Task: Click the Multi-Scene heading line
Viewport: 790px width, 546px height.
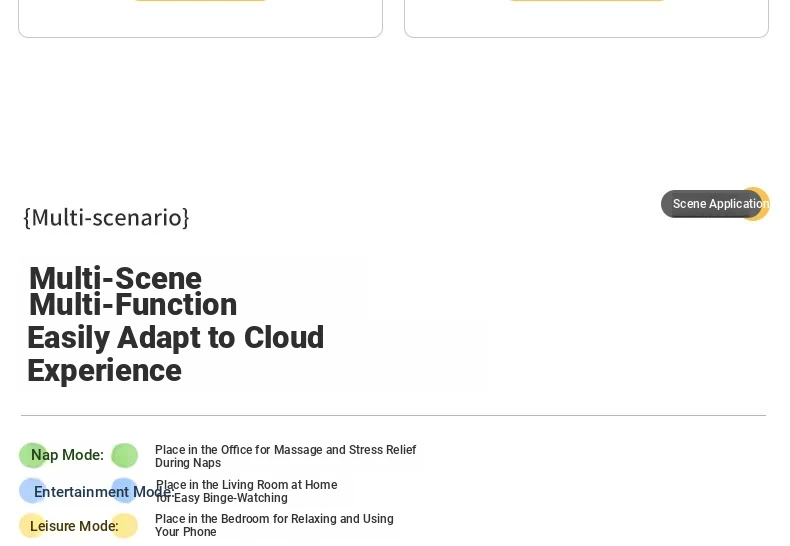Action: pos(115,278)
